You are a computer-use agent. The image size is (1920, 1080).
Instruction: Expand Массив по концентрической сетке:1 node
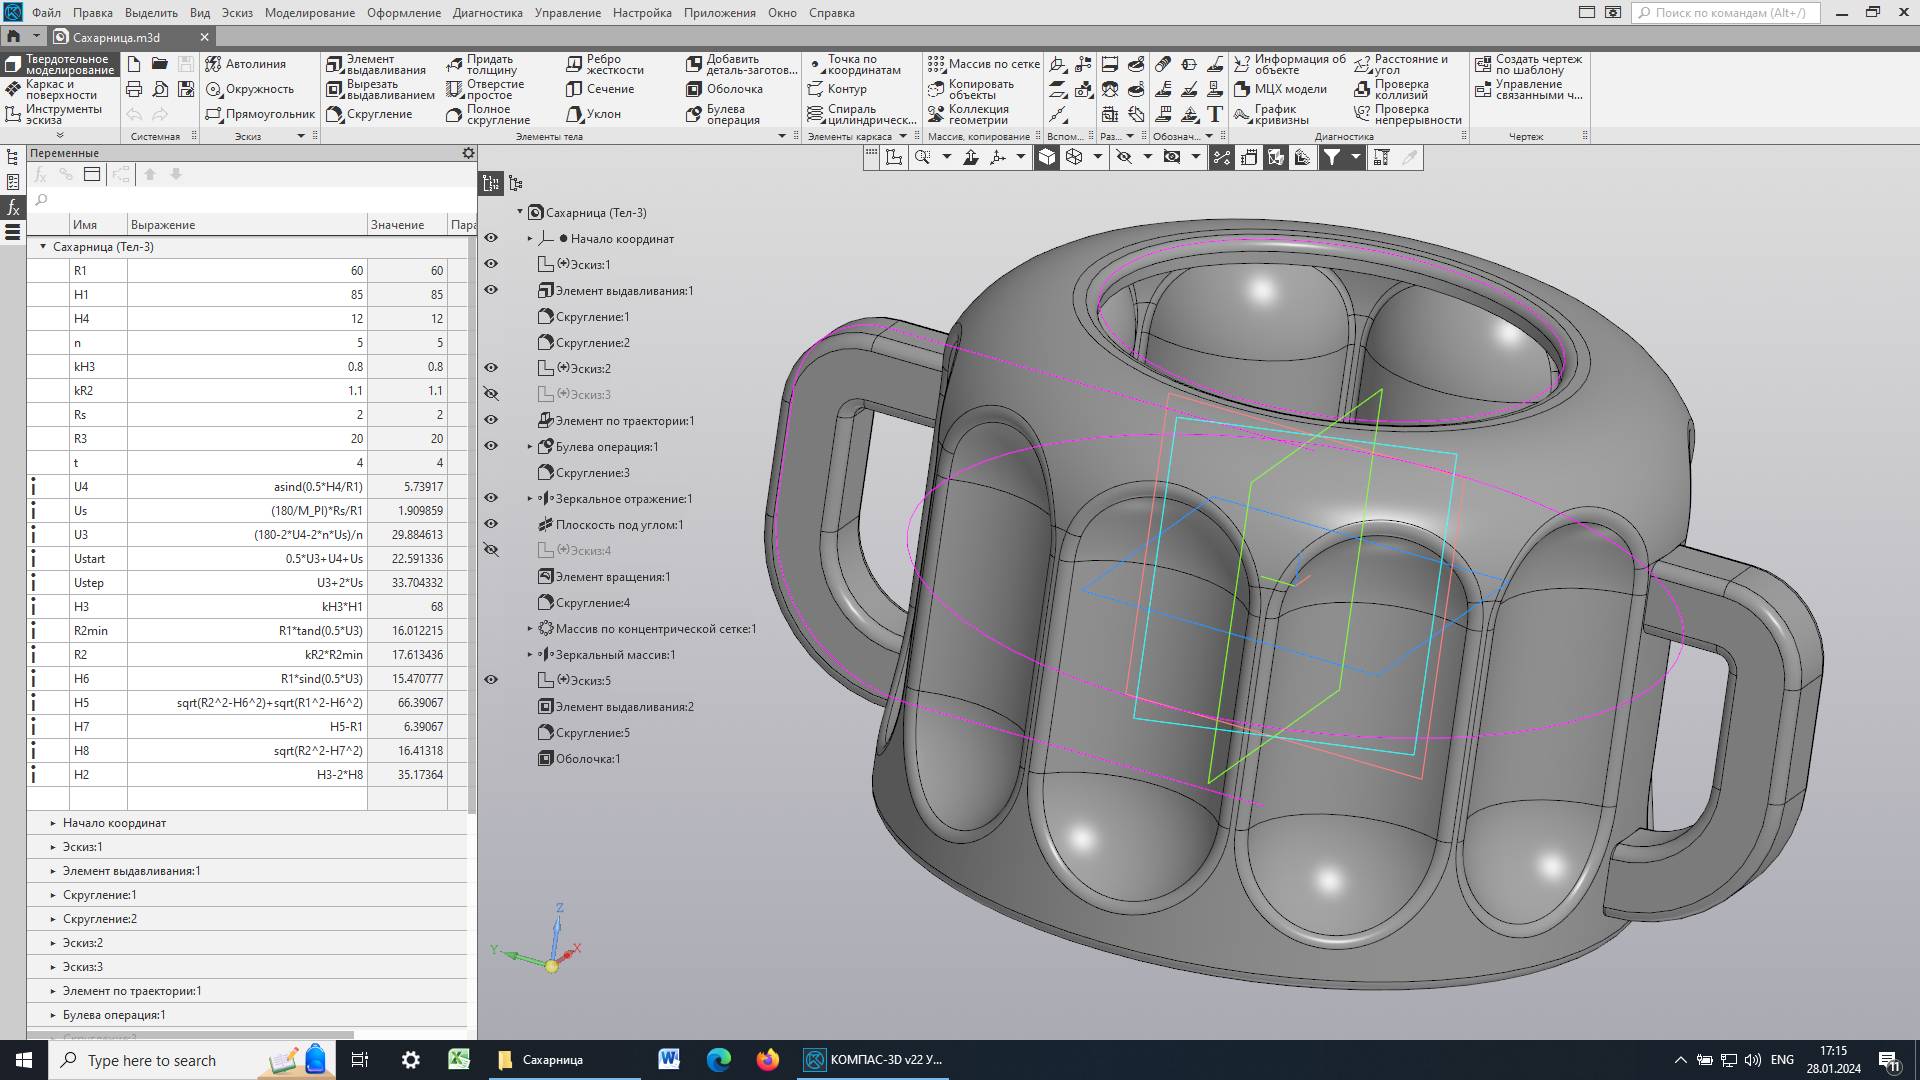click(530, 629)
